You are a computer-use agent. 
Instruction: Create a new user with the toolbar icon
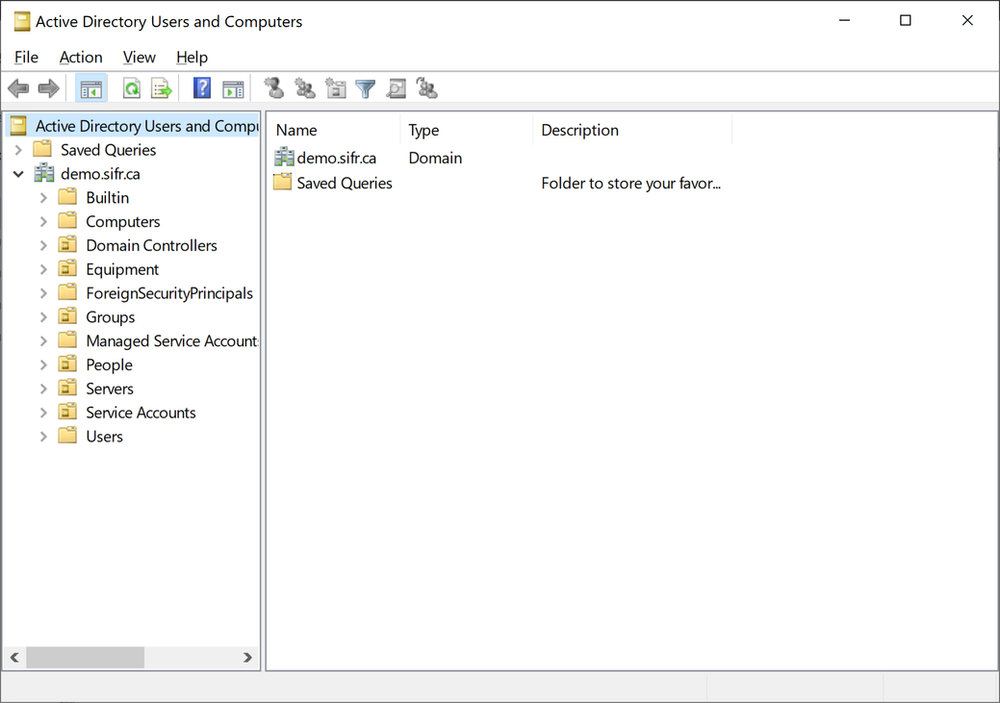pos(274,88)
